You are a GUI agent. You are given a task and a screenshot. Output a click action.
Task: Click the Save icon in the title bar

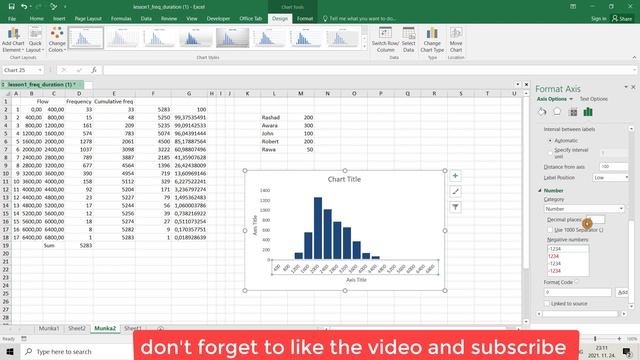11,7
